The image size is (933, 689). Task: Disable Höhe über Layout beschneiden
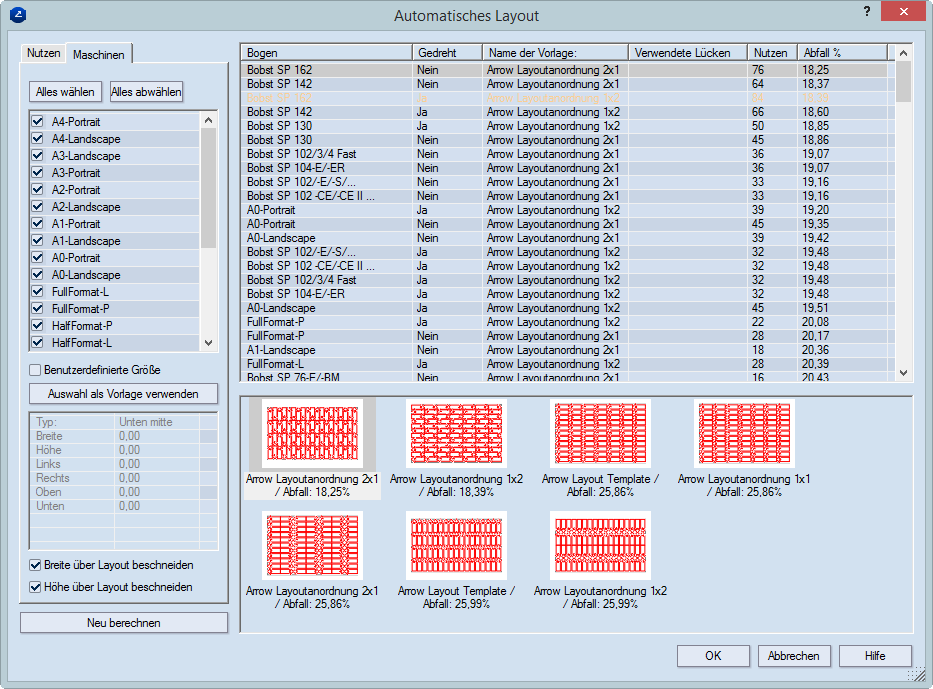click(x=37, y=587)
